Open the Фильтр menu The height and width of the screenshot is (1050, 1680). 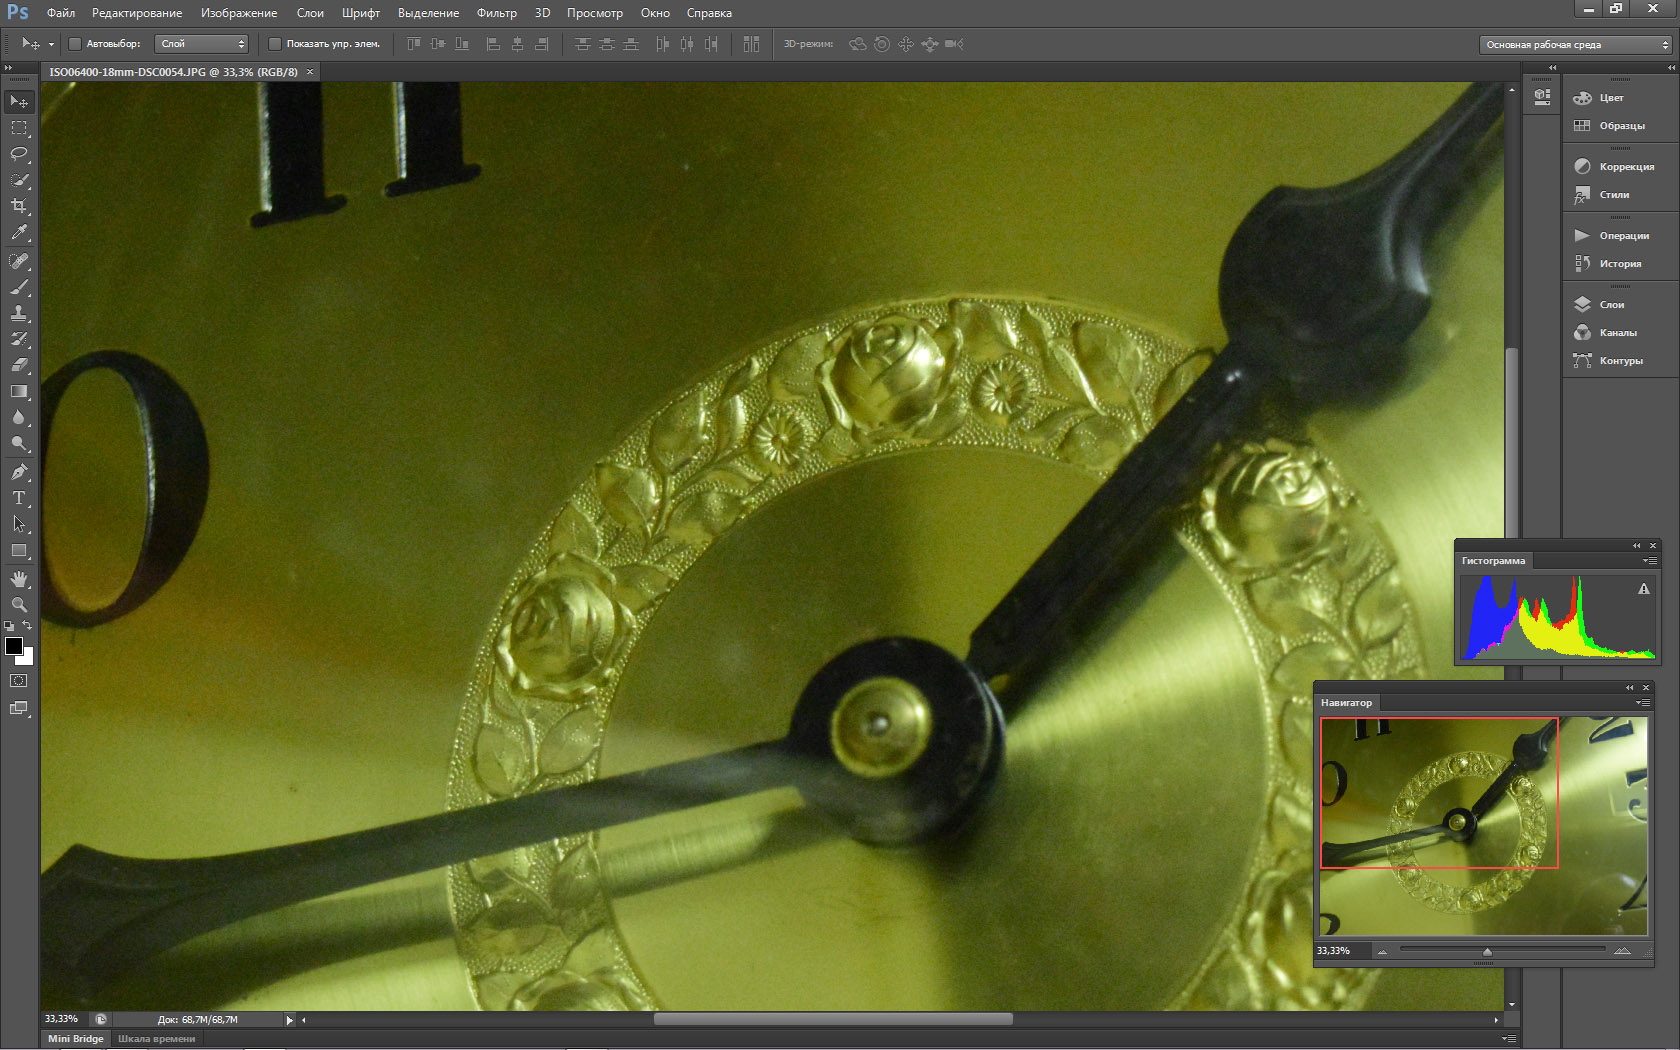pos(497,13)
